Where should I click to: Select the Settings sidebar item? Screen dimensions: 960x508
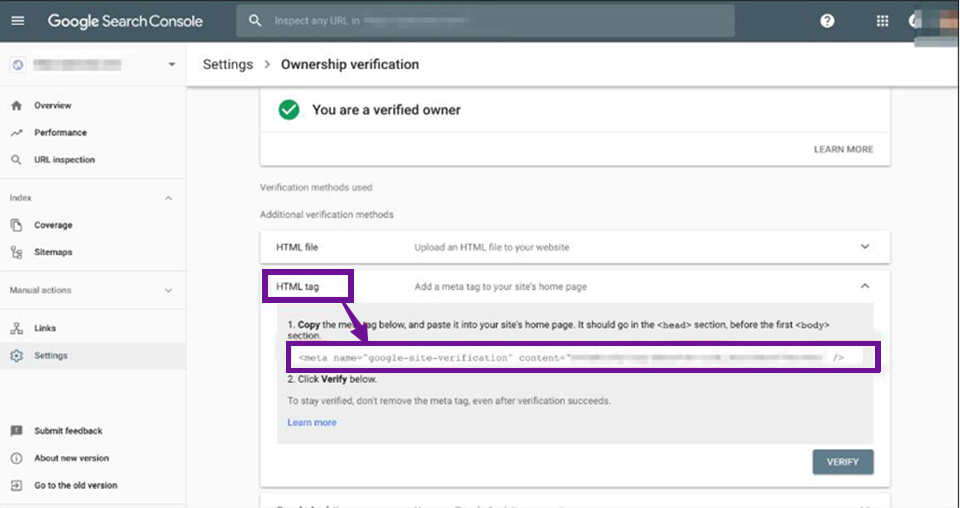(93, 356)
